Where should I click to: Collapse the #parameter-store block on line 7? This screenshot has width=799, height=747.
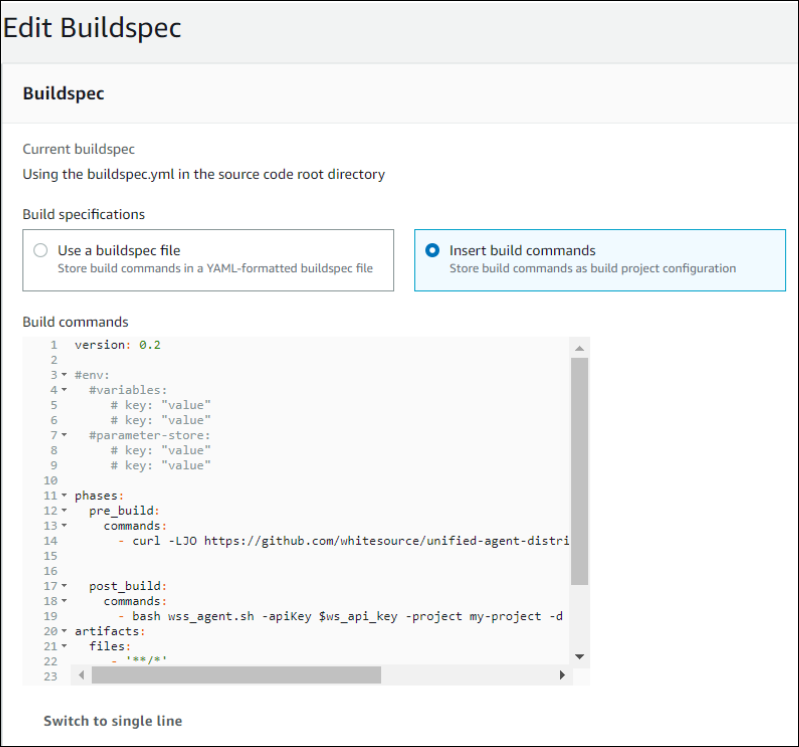pos(64,435)
